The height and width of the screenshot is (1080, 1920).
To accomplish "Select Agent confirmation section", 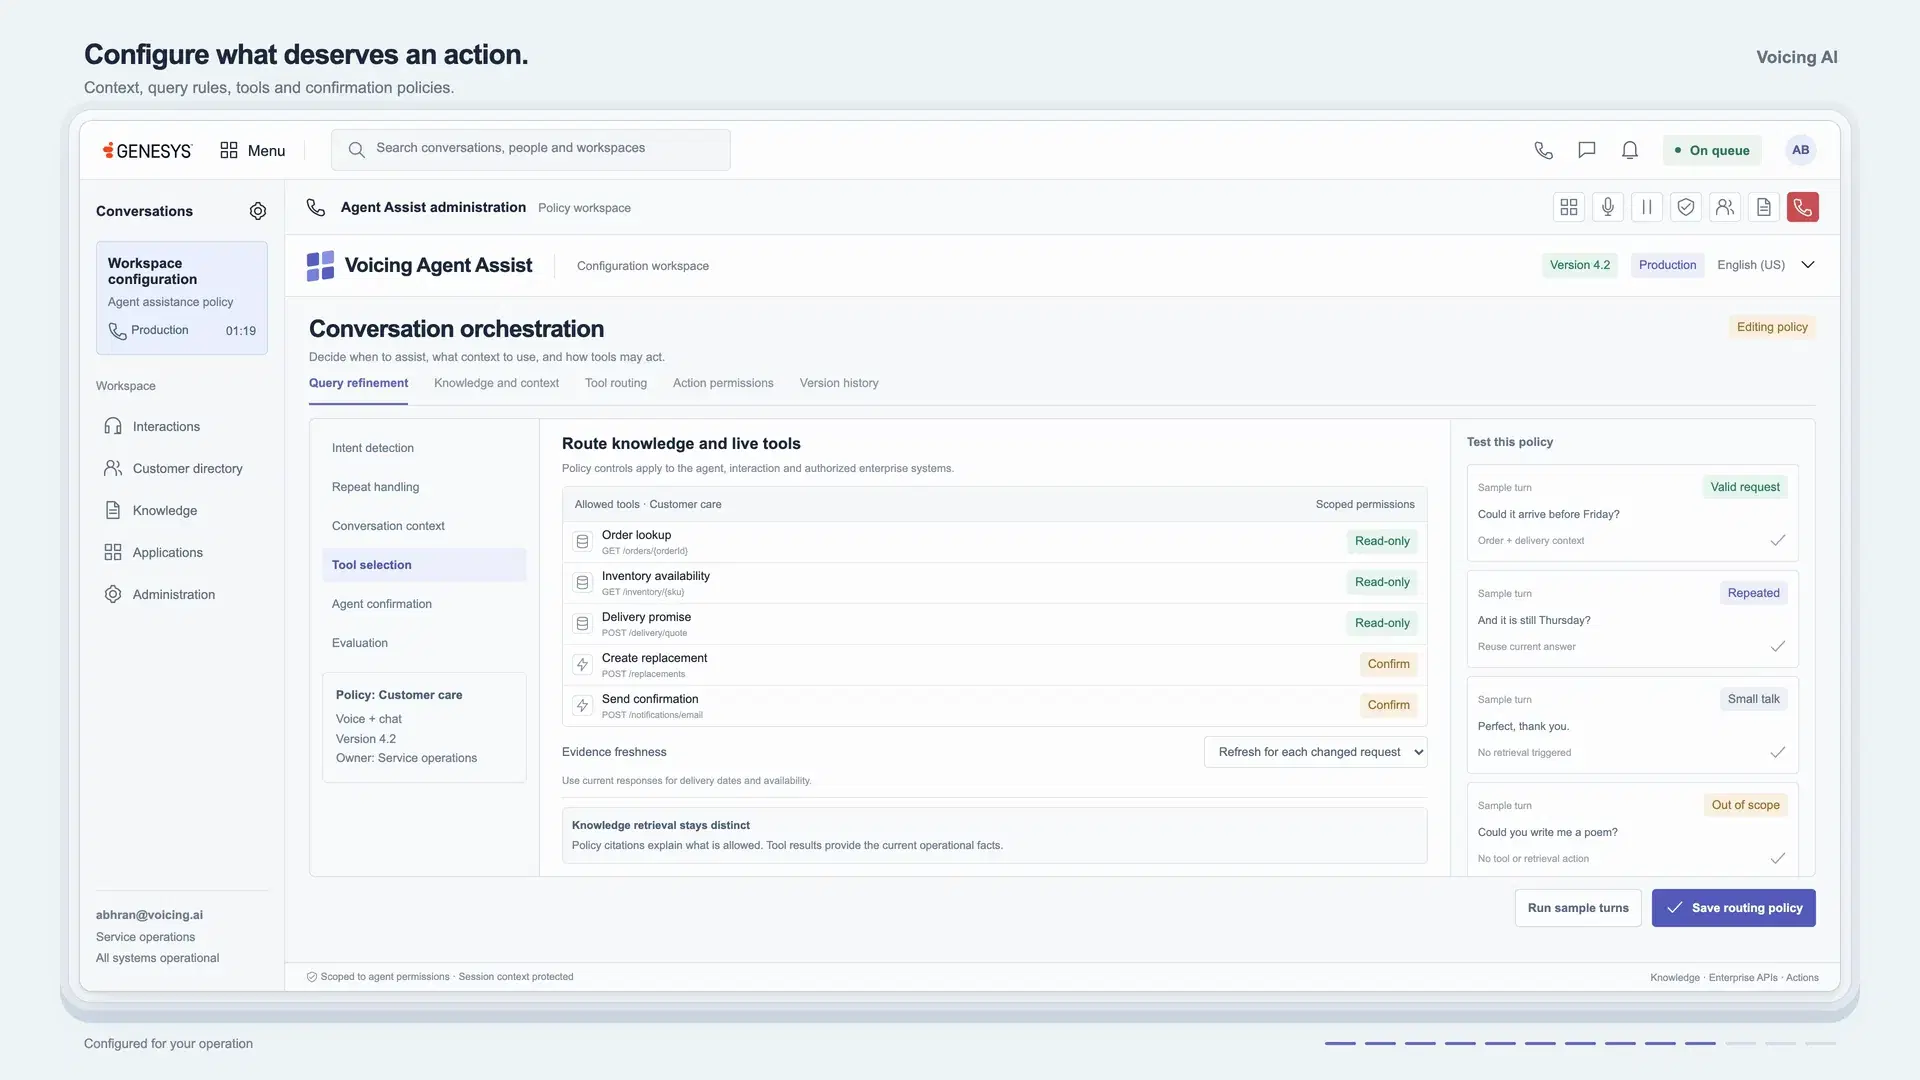I will tap(424, 604).
